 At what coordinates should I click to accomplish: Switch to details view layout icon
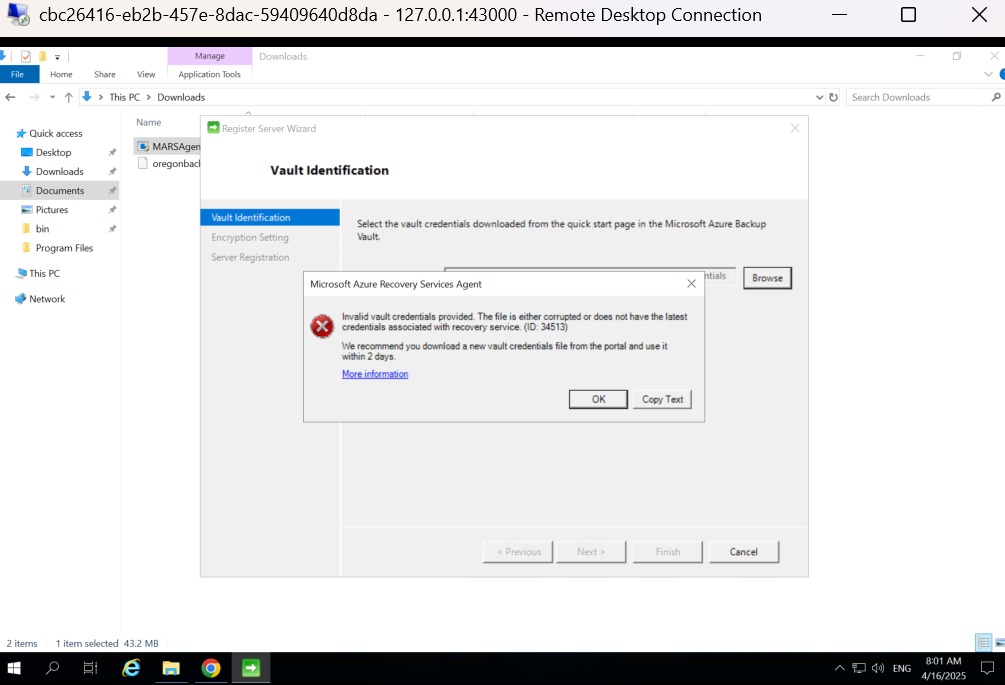[x=983, y=643]
